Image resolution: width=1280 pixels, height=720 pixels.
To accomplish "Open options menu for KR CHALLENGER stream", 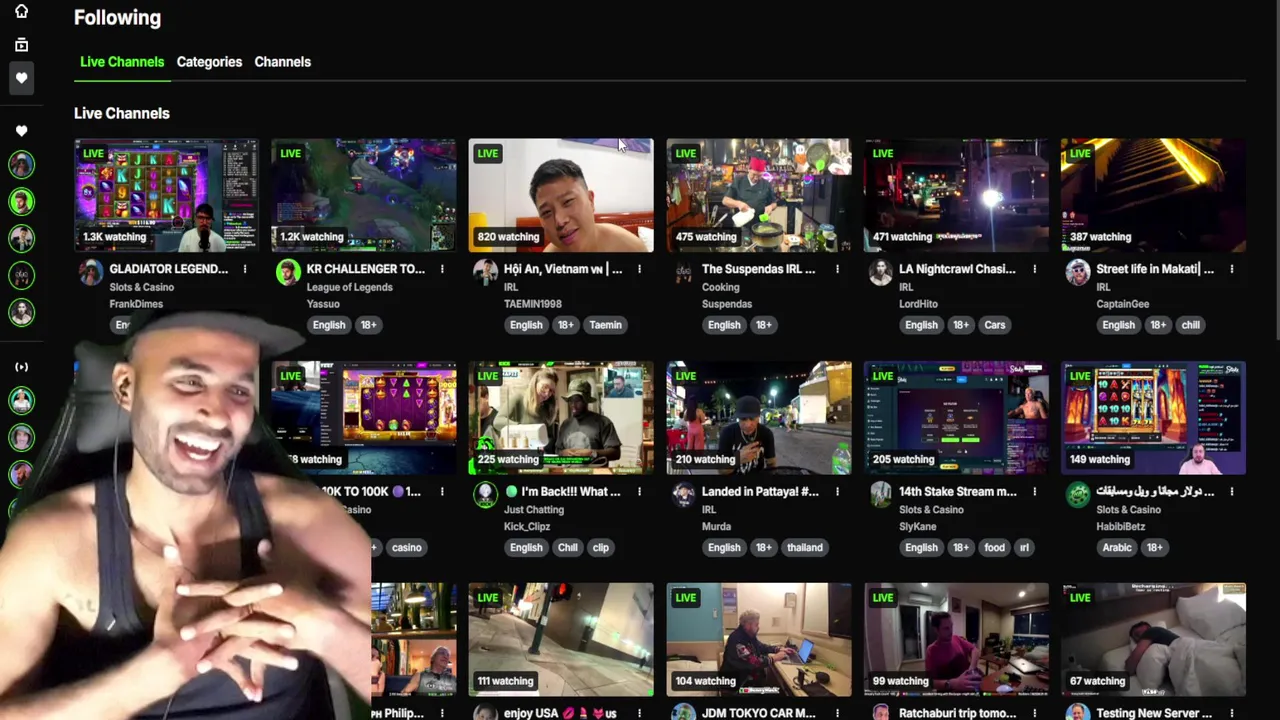I will click(442, 269).
